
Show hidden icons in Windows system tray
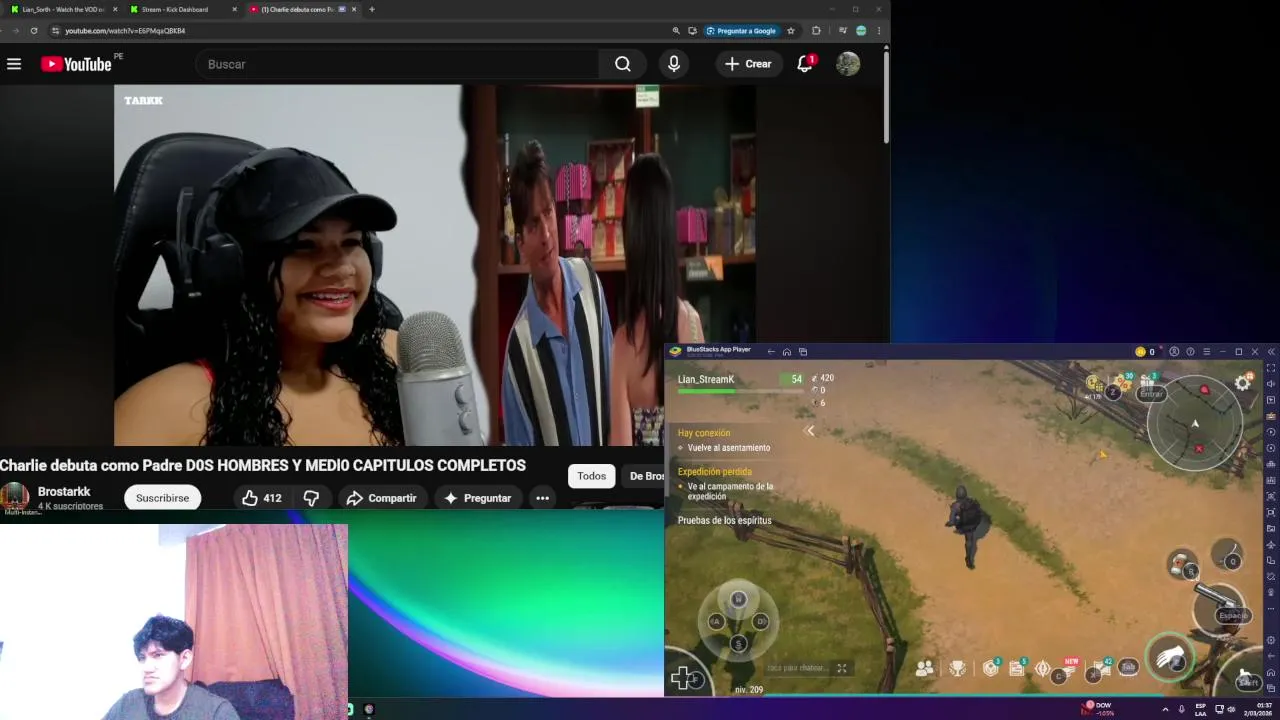point(1165,709)
